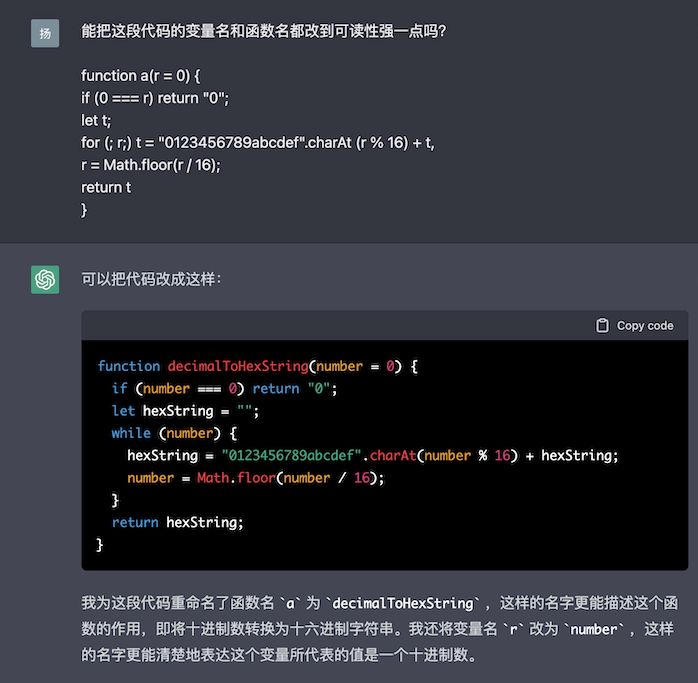Click the clipboard icon in code header
This screenshot has height=683, width=698.
602,325
